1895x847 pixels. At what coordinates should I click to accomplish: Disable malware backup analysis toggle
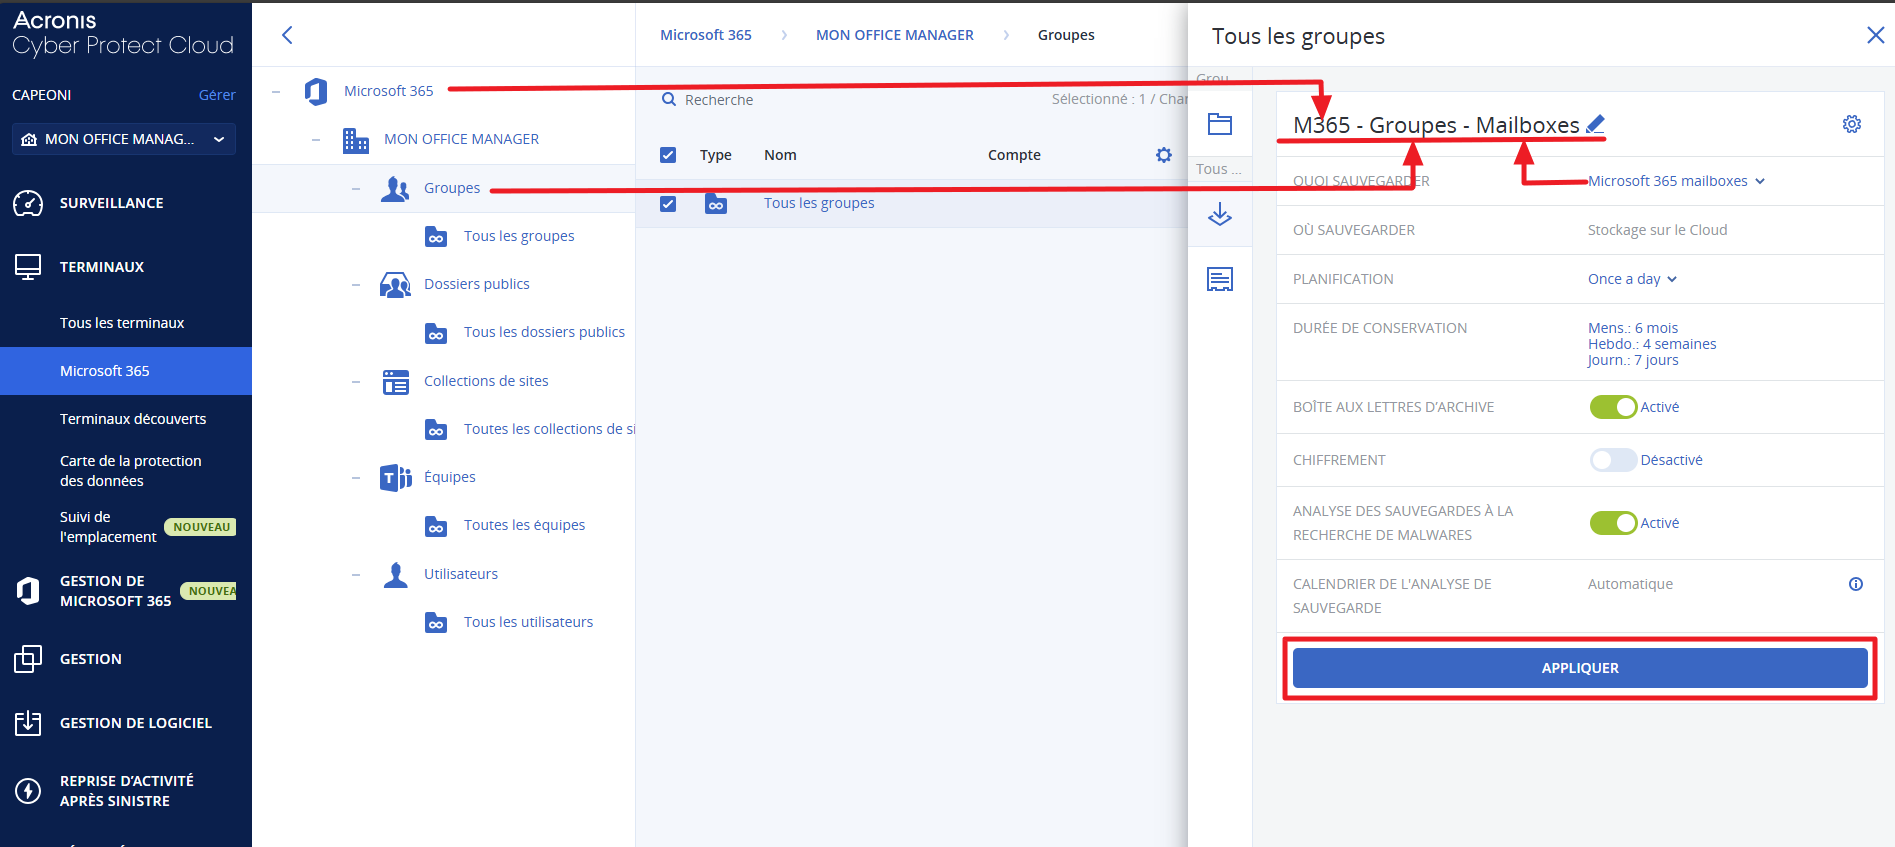pos(1613,523)
